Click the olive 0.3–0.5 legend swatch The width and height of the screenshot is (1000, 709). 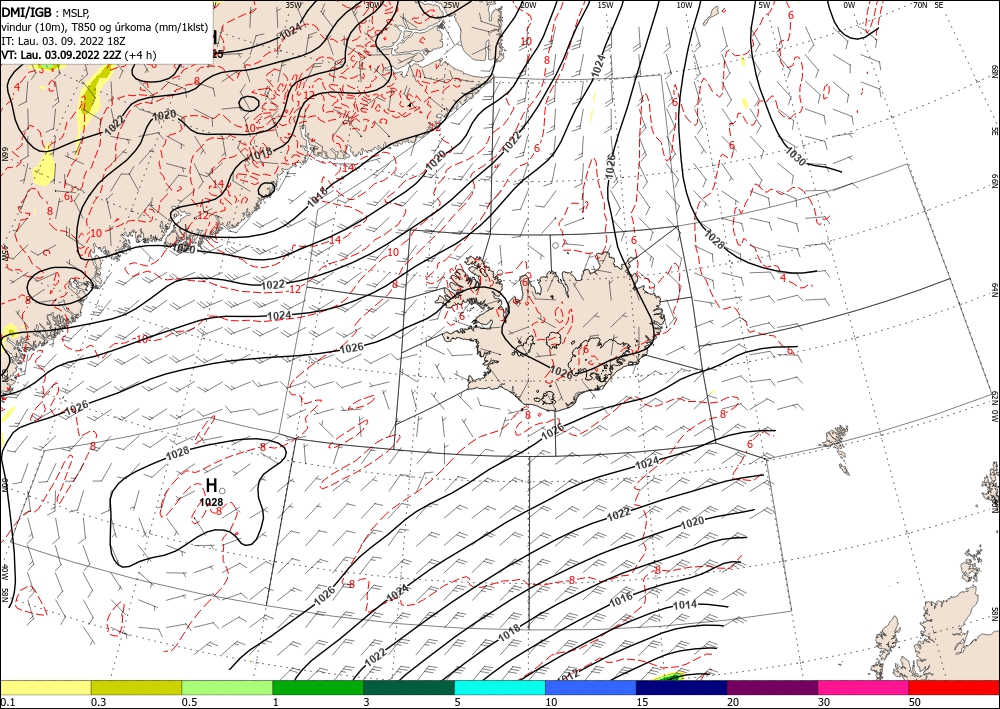click(136, 687)
